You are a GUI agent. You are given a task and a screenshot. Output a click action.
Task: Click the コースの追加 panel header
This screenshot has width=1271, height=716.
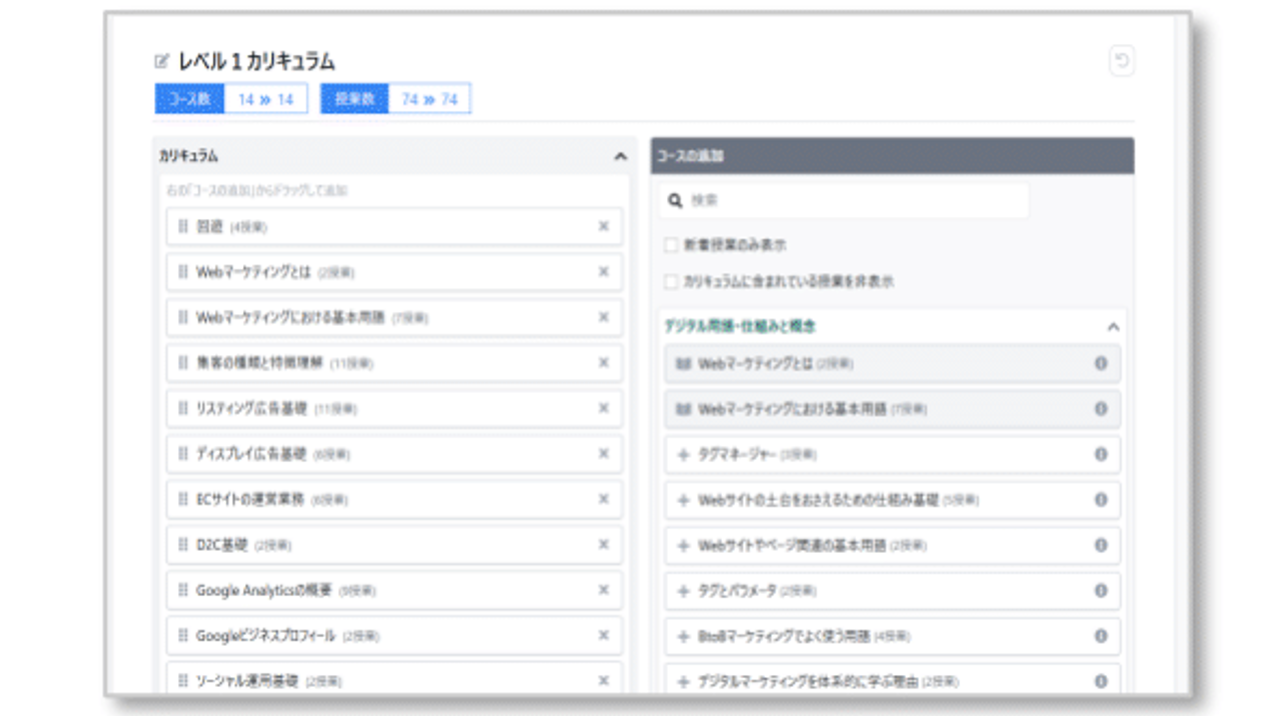(x=892, y=156)
